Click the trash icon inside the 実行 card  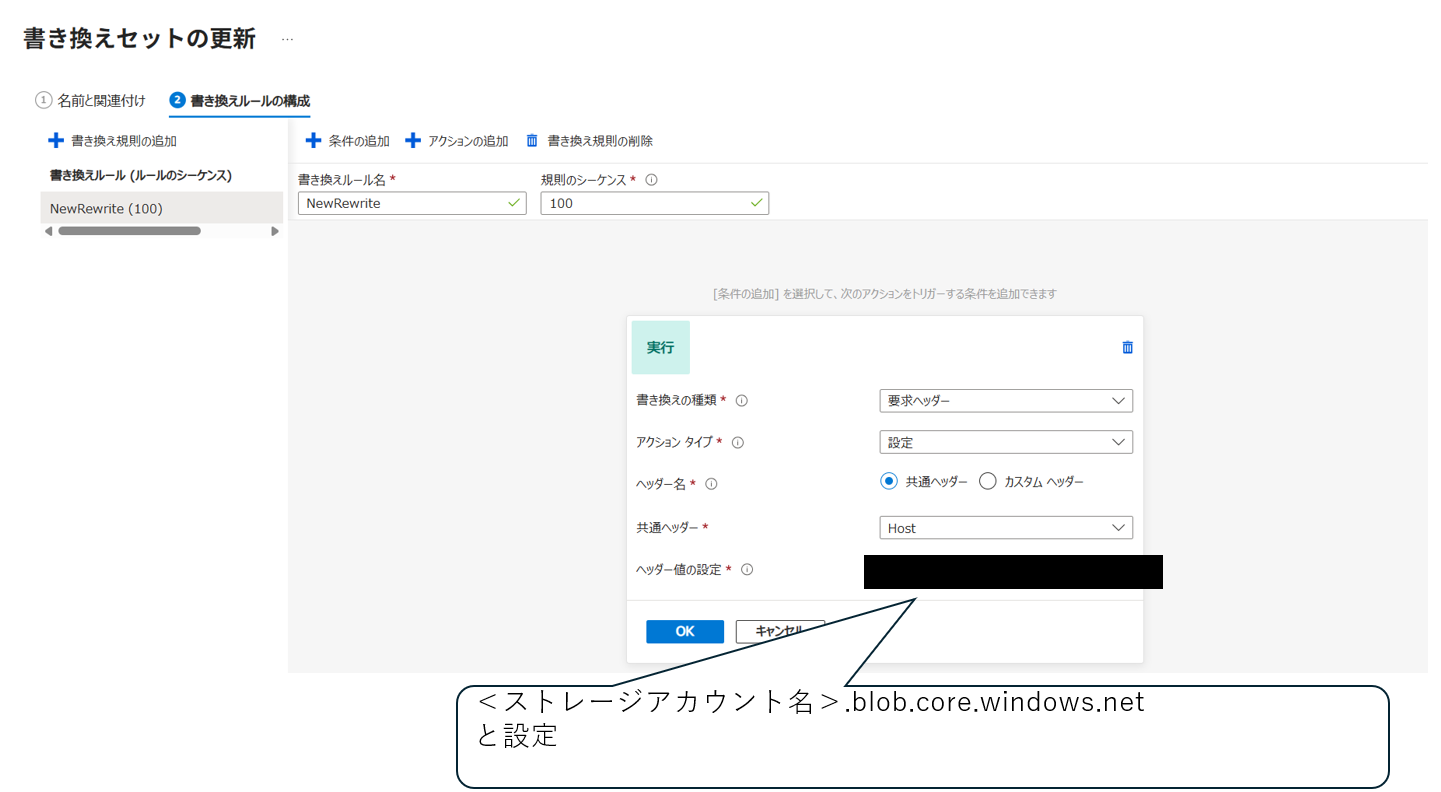point(1126,347)
